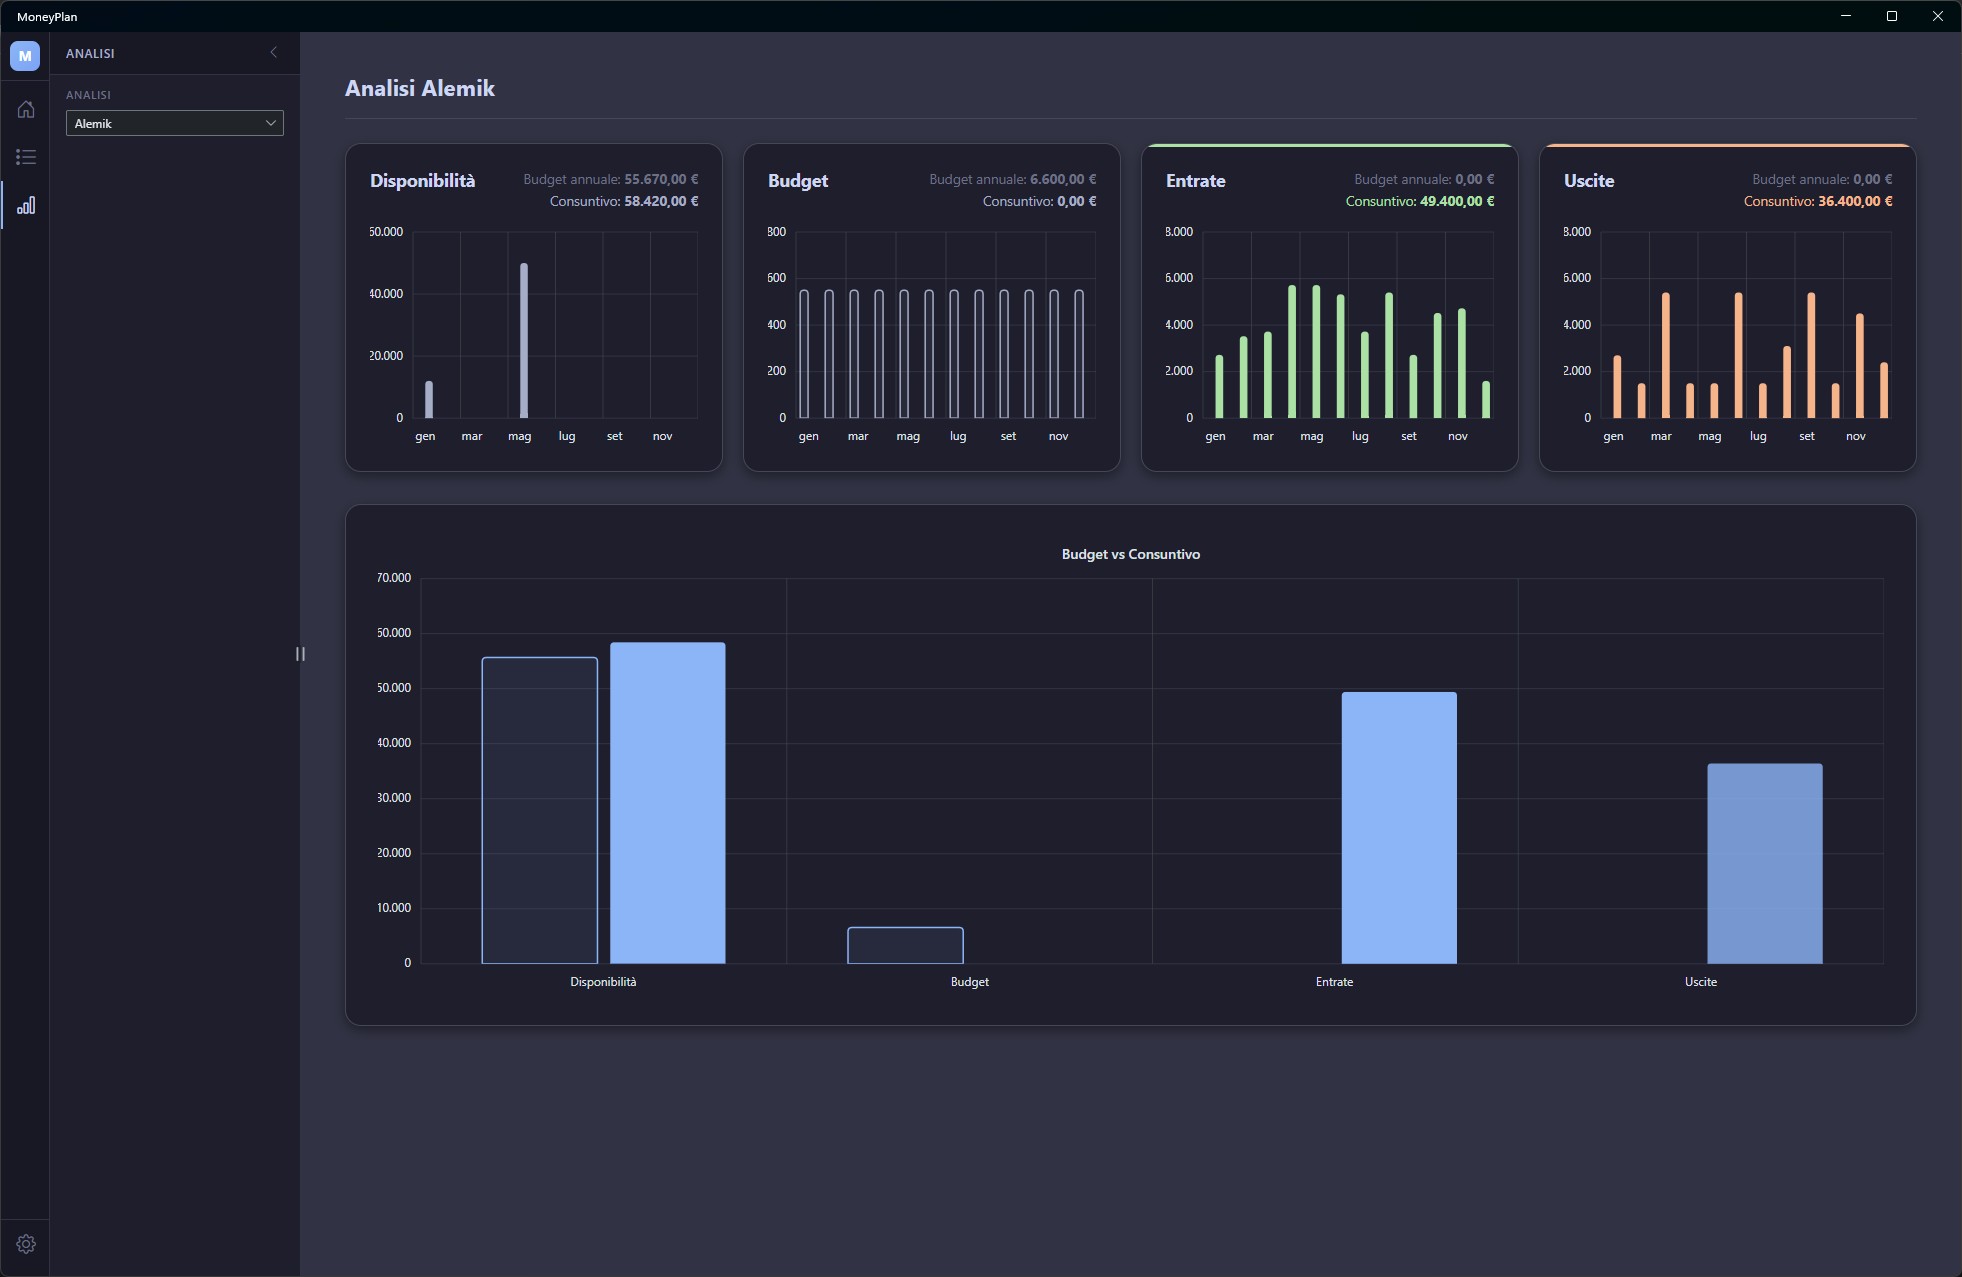Click the Disponibilità card title
This screenshot has width=1962, height=1277.
tap(422, 181)
